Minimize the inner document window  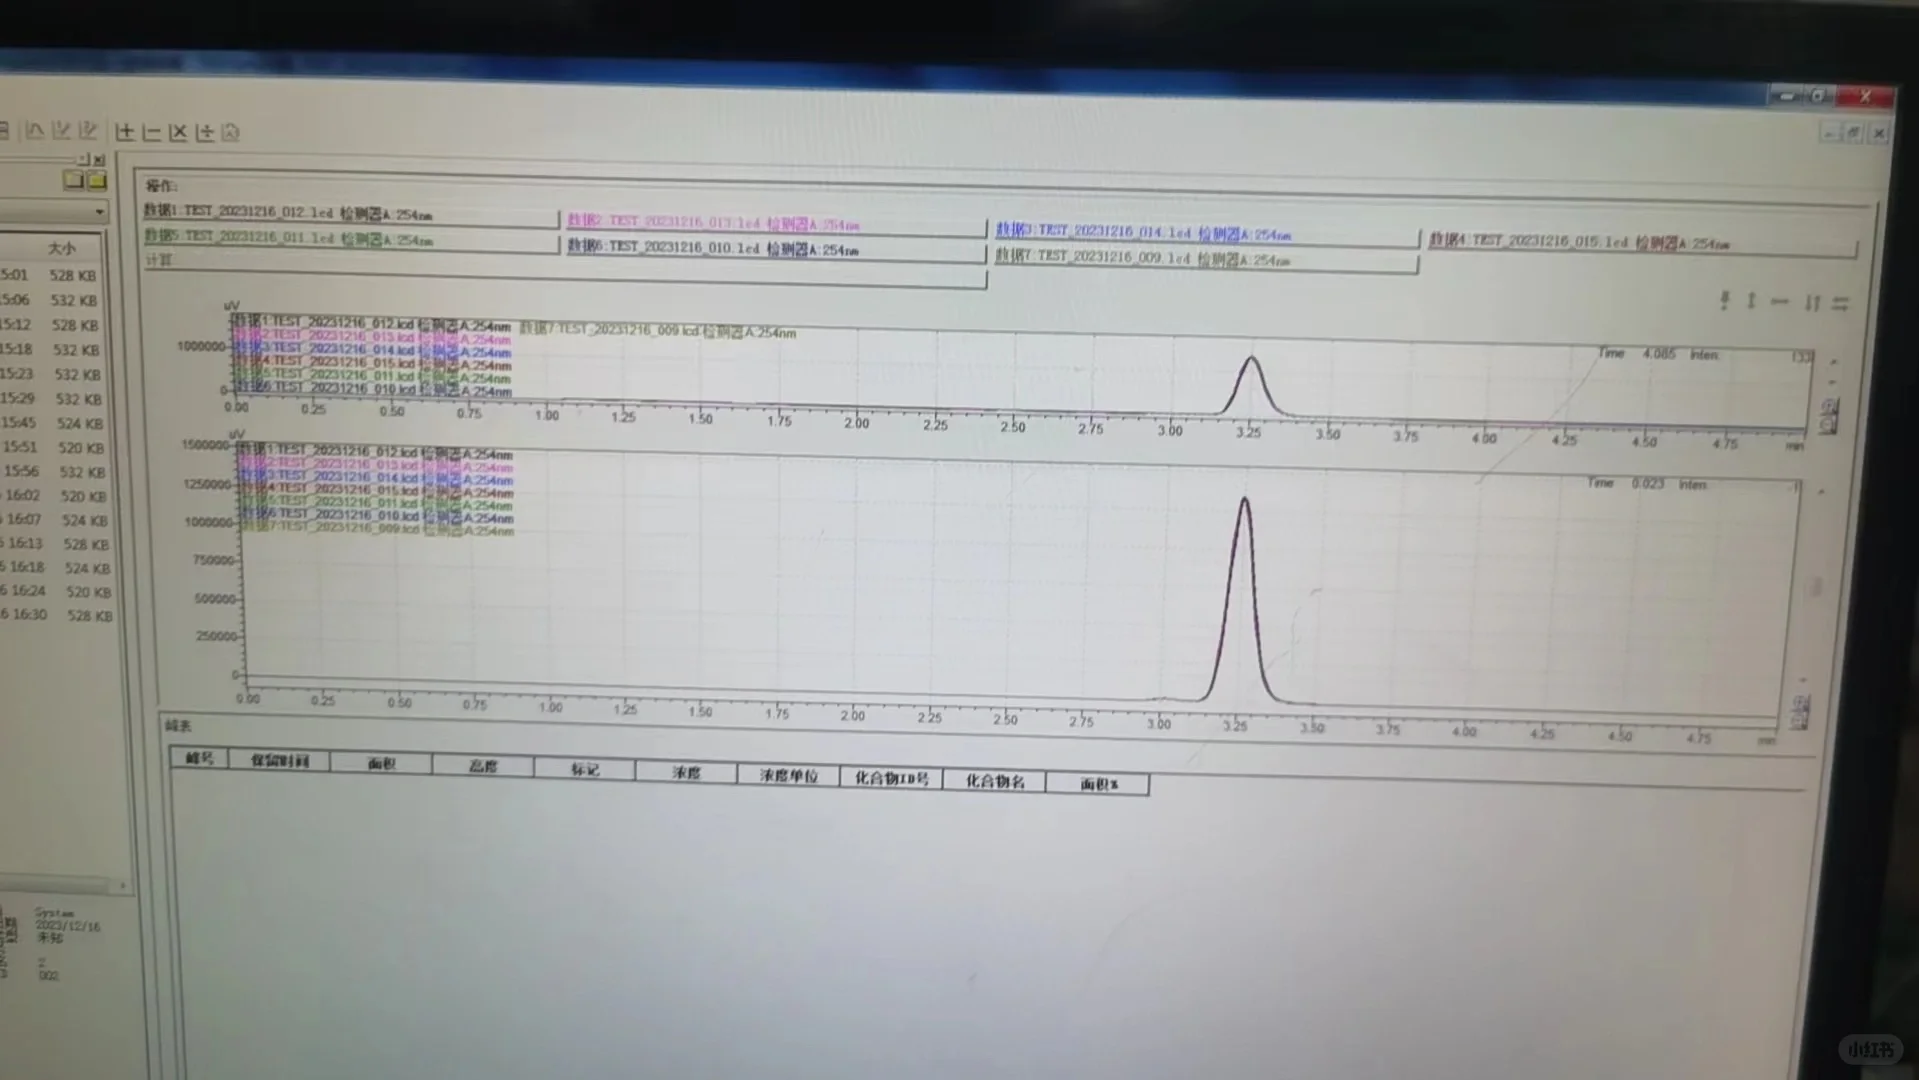(x=1829, y=132)
